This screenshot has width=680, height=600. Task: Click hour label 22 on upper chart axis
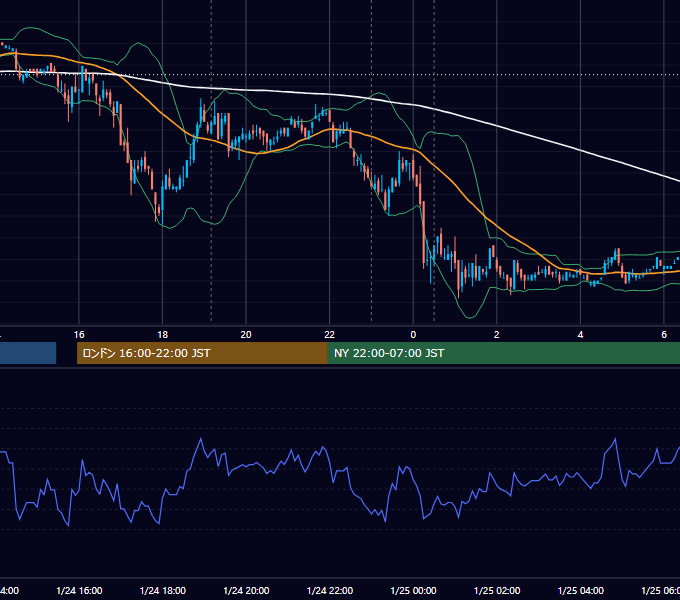330,335
